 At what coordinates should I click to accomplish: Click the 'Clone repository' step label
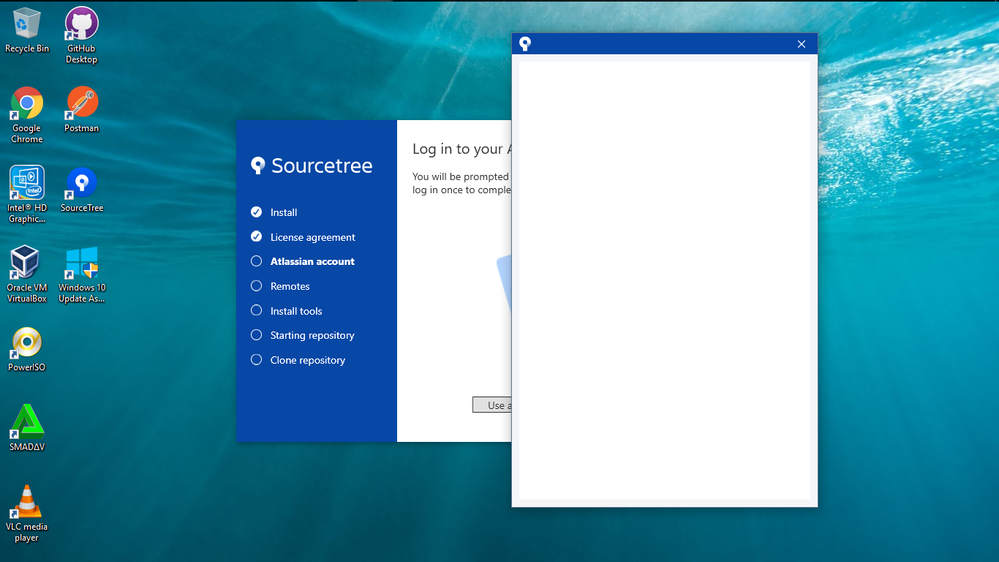pyautogui.click(x=307, y=360)
